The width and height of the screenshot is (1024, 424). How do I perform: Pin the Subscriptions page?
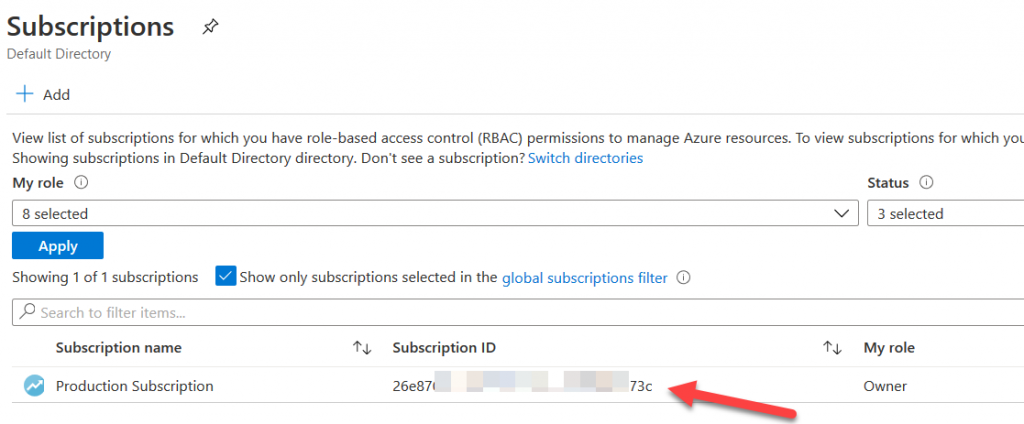tap(210, 27)
